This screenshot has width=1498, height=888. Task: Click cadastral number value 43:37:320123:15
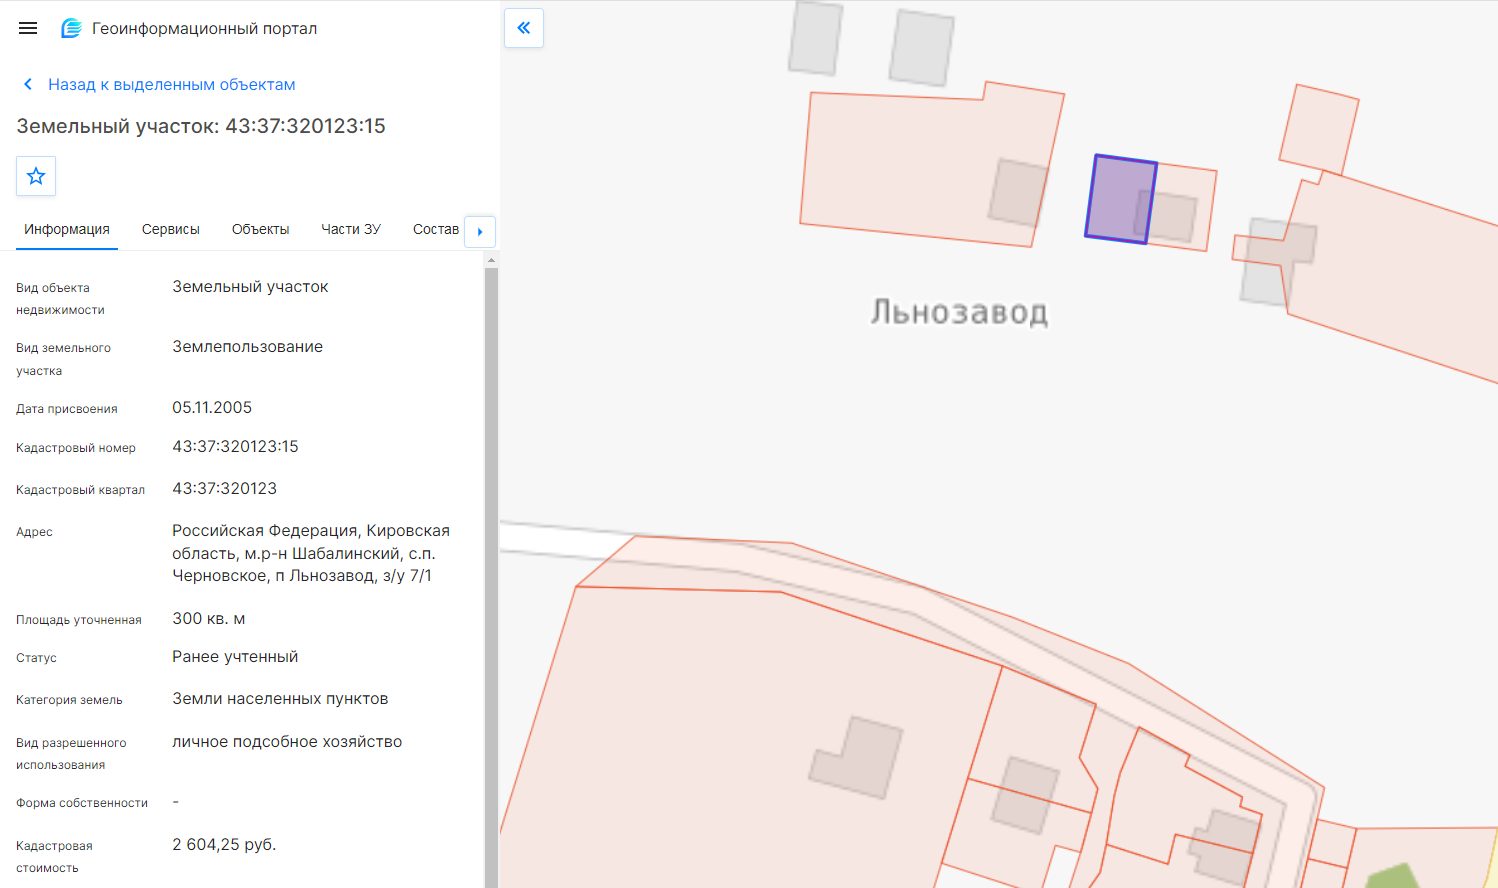[235, 447]
